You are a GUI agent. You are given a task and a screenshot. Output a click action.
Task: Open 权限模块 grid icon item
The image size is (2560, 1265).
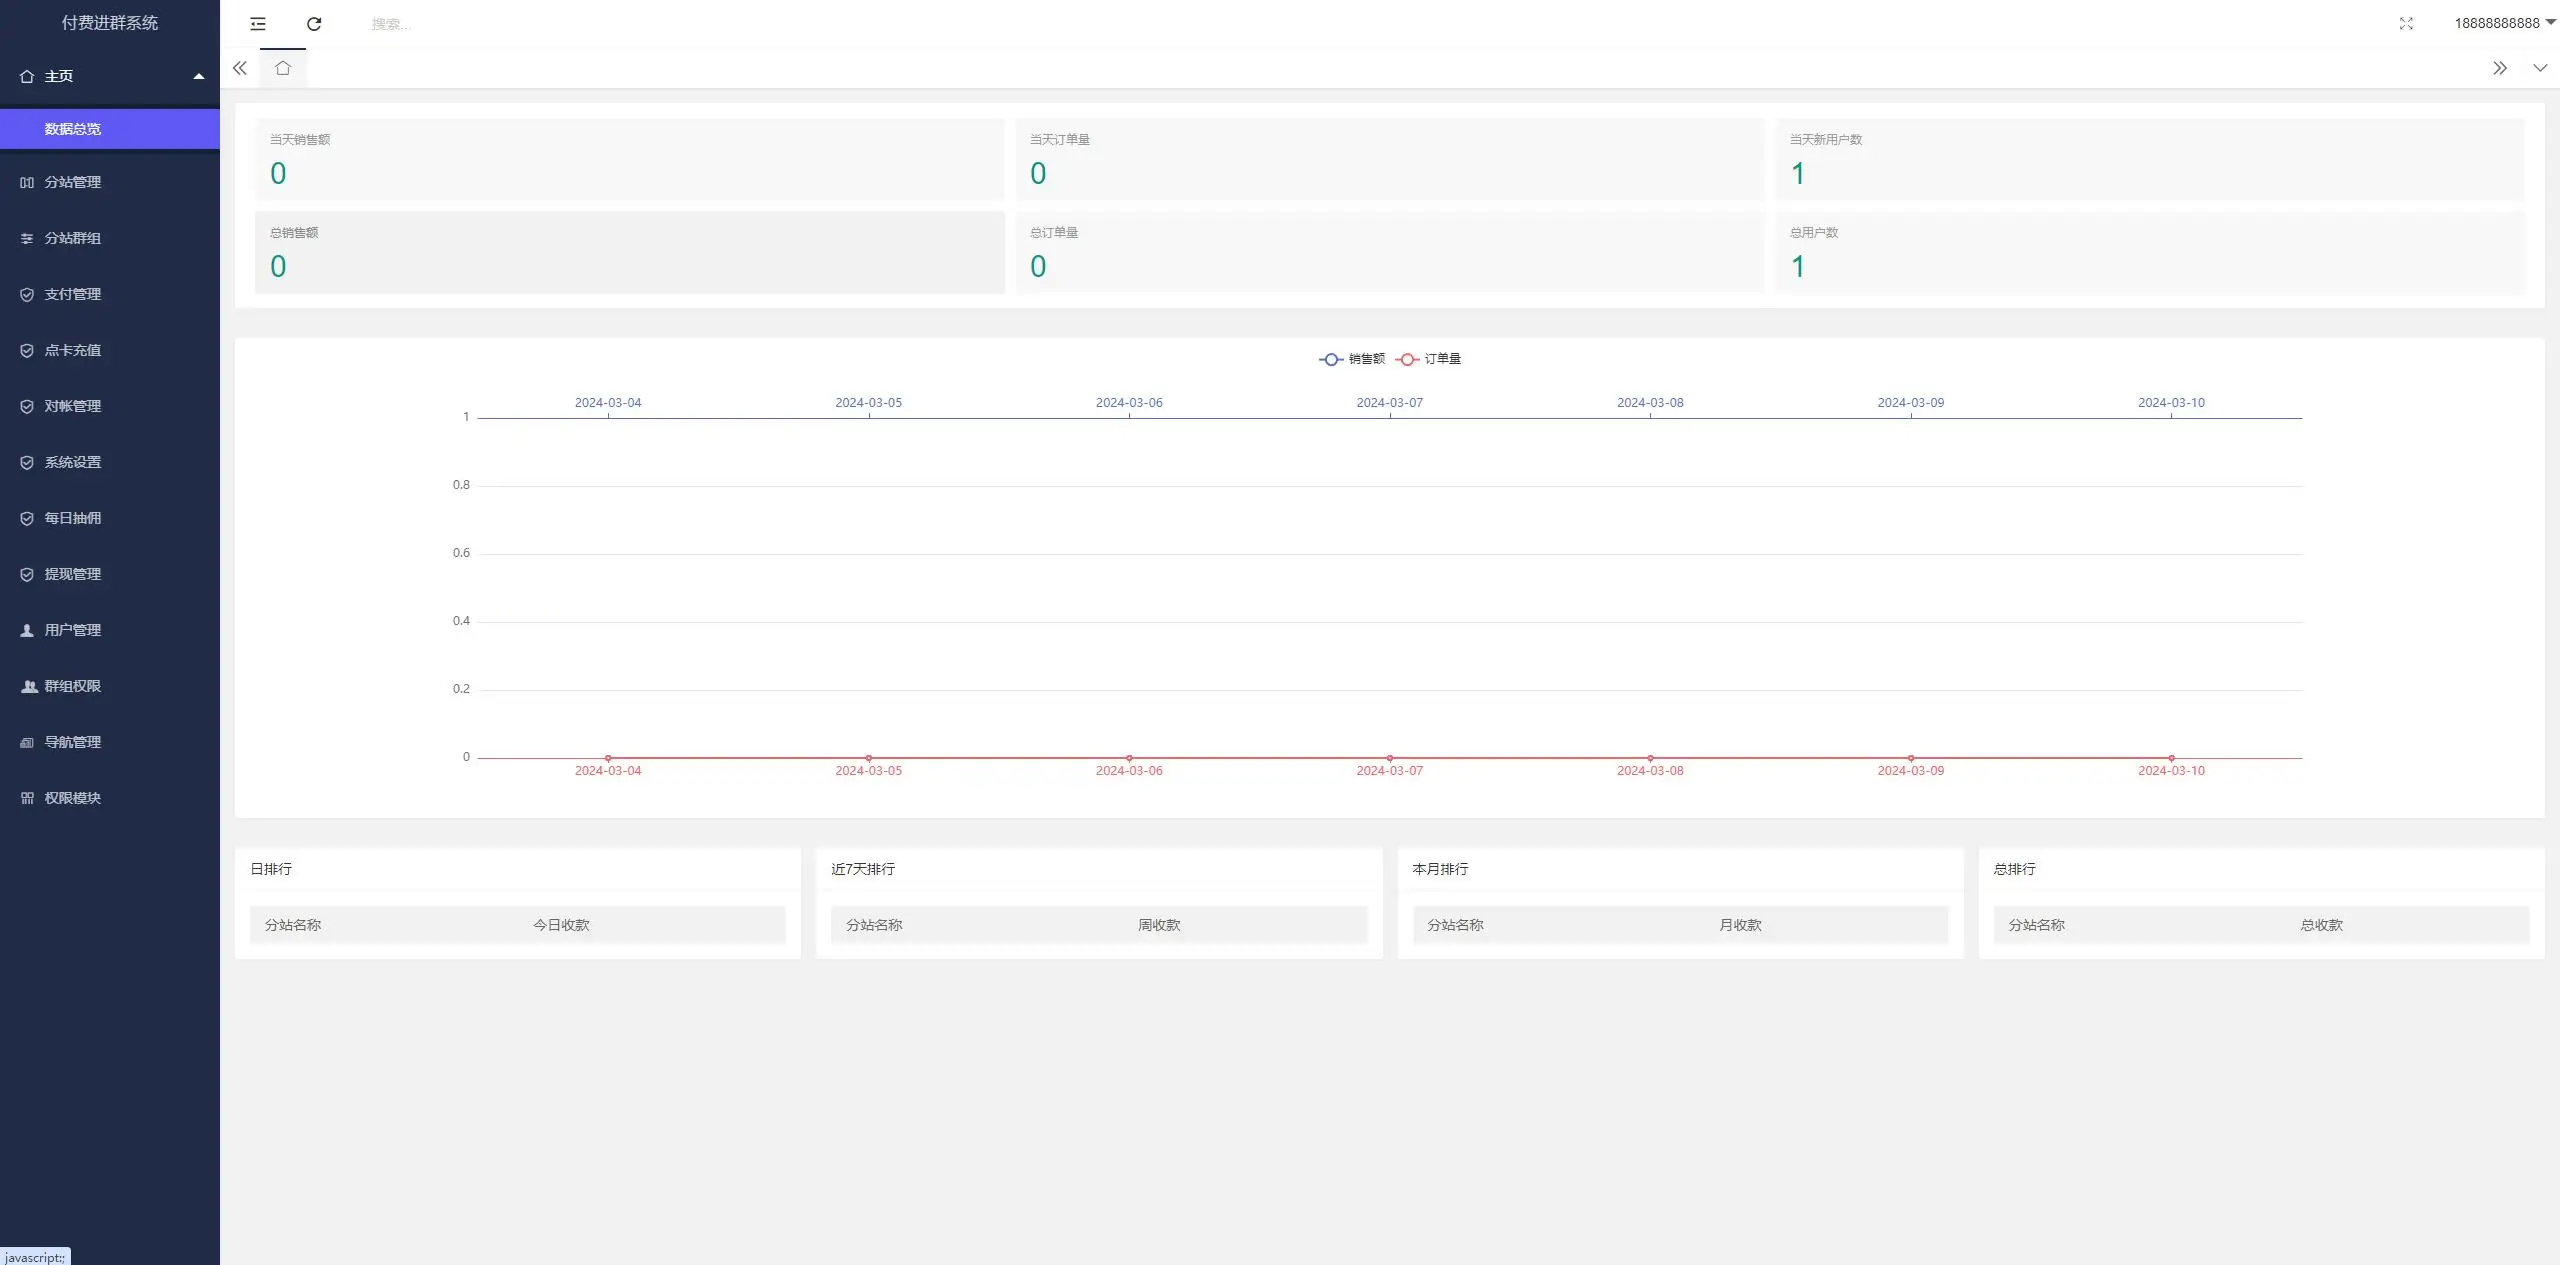(73, 798)
